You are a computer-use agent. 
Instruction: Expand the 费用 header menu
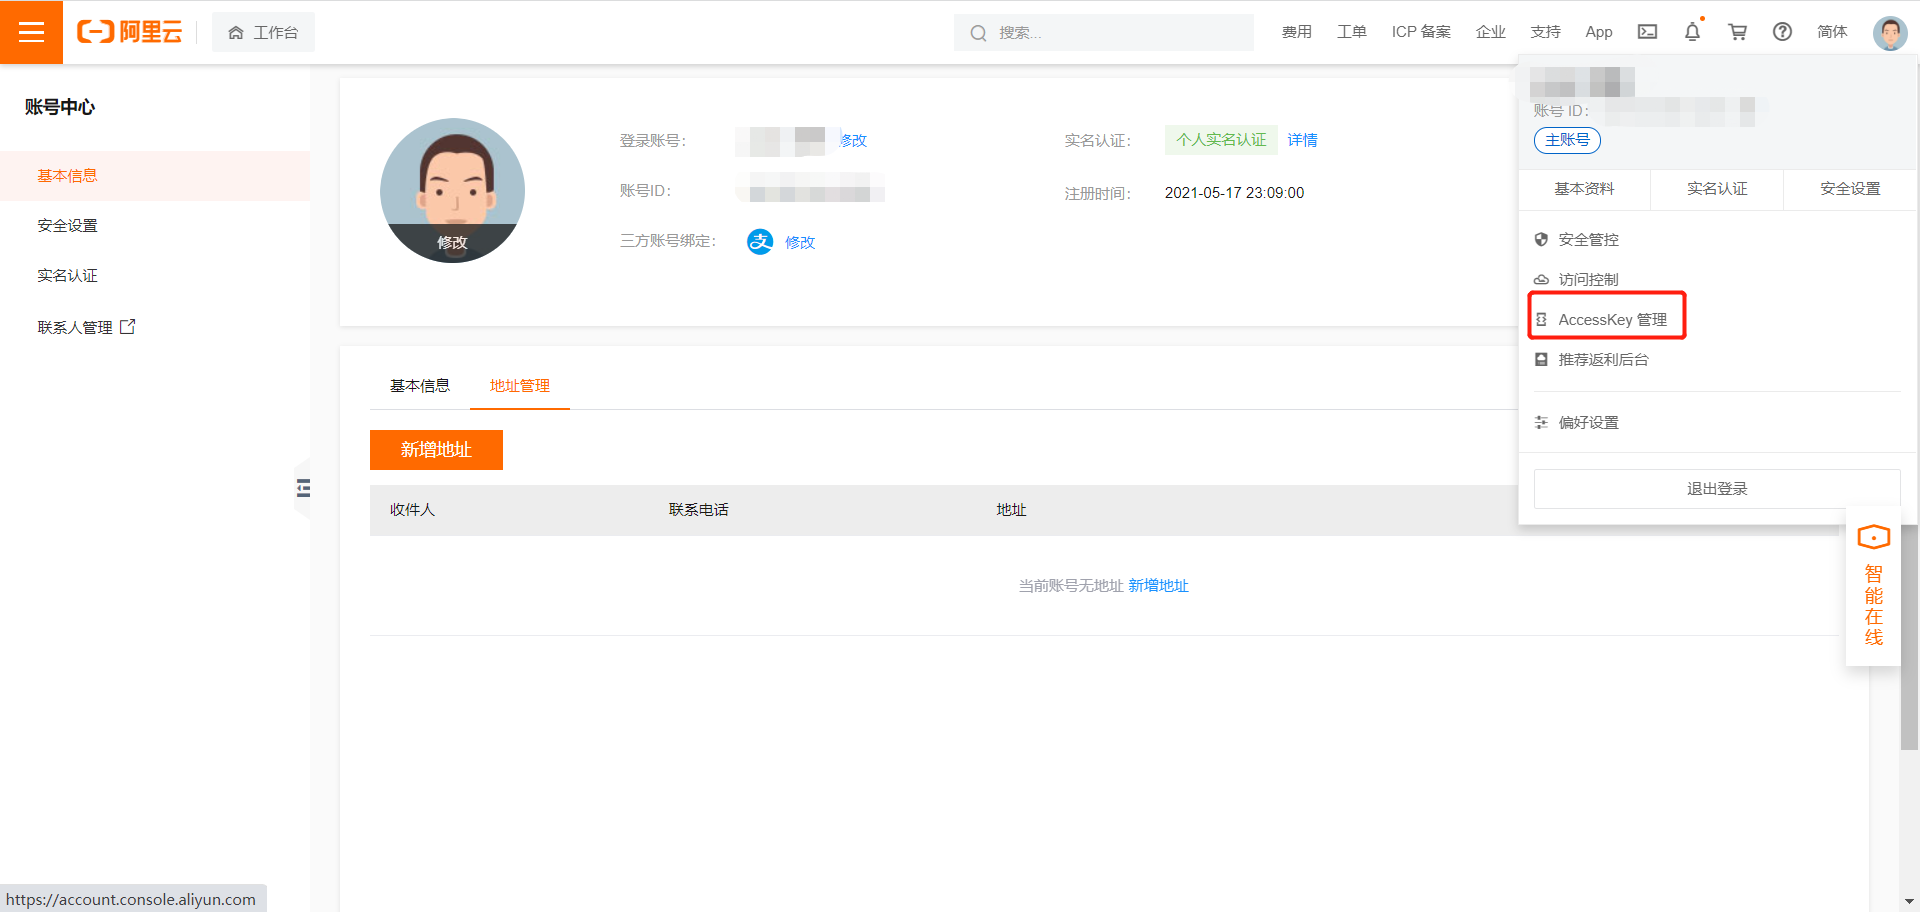(1296, 32)
